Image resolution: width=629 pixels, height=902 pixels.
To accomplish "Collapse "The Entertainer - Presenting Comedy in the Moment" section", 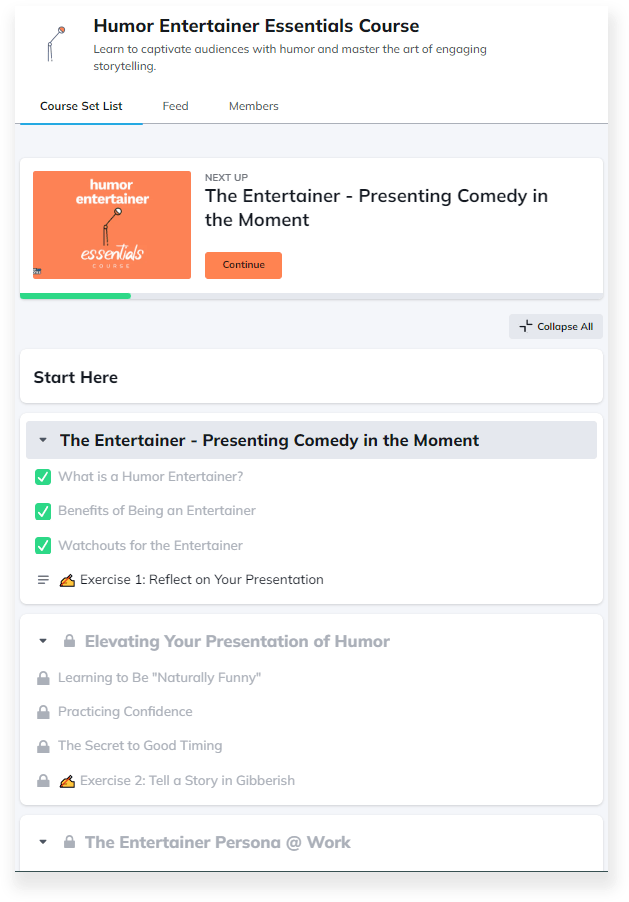I will tap(42, 439).
